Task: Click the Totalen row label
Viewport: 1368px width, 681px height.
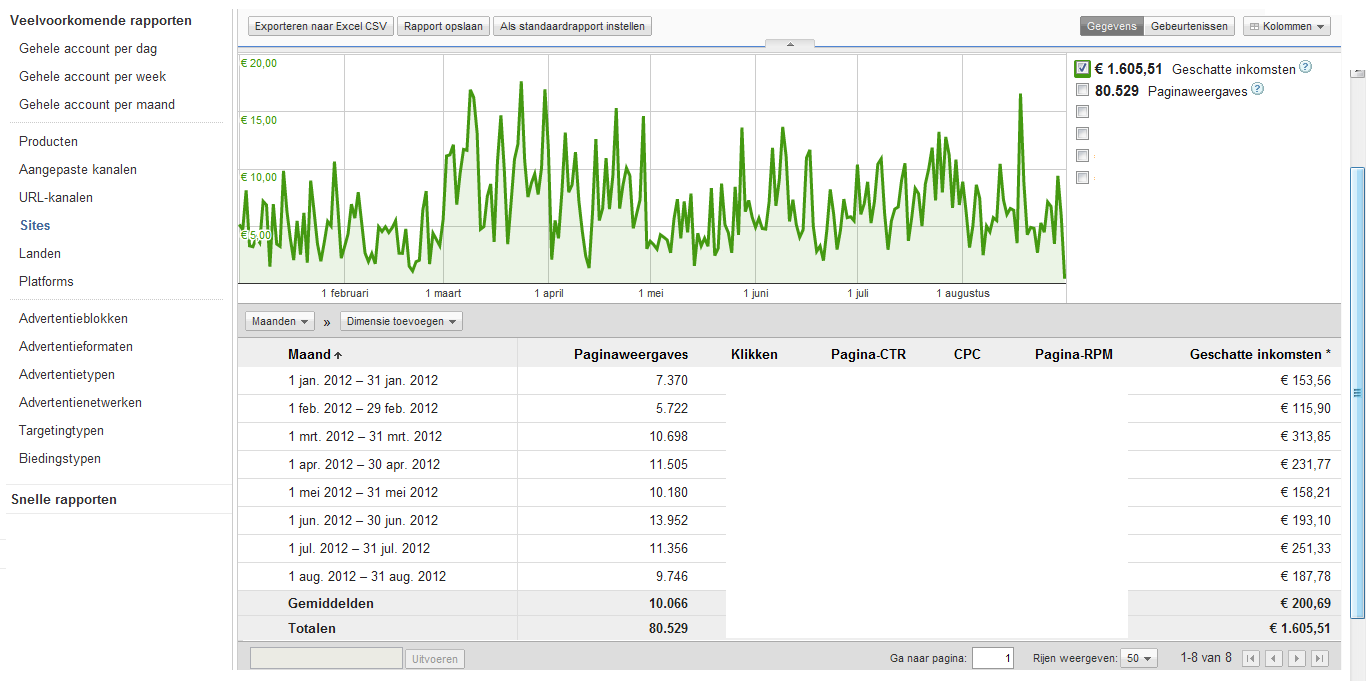Action: click(x=312, y=629)
